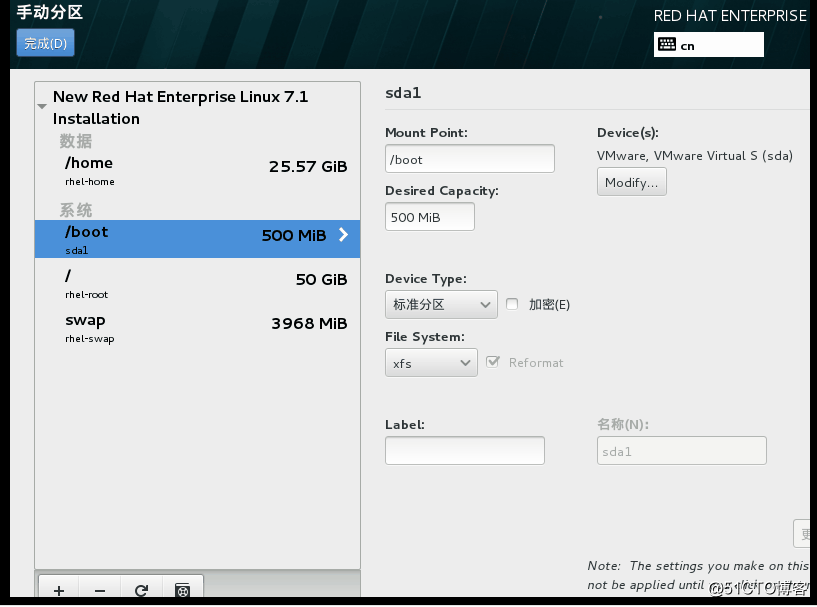Click the Label input field

pos(465,451)
